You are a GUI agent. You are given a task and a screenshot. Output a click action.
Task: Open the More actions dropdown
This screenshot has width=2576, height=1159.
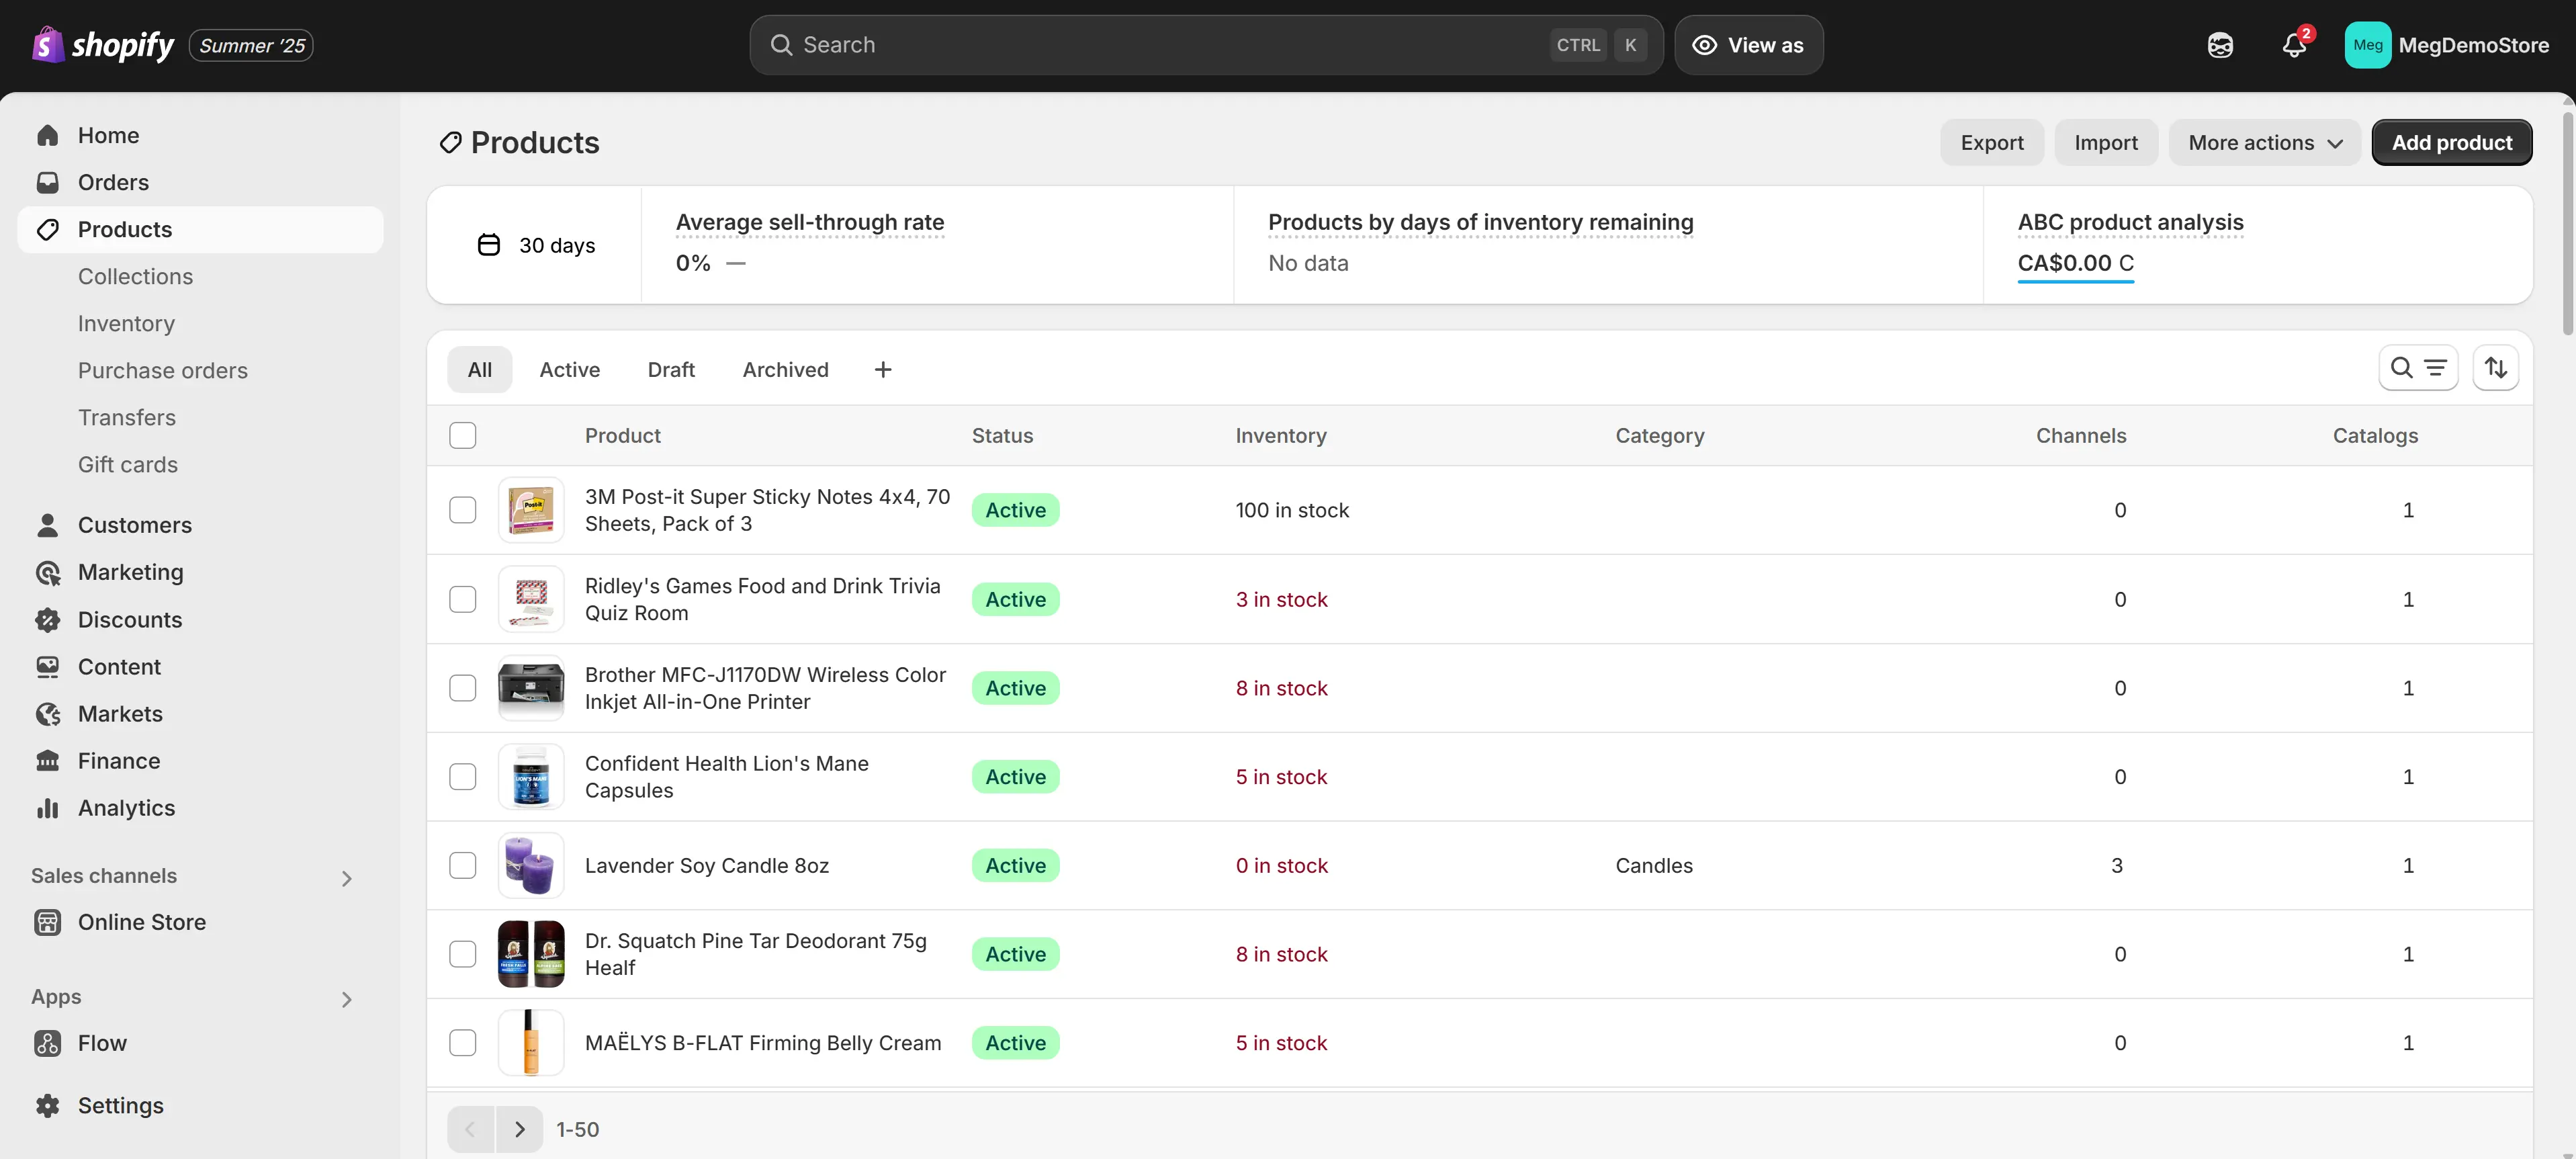[2264, 142]
